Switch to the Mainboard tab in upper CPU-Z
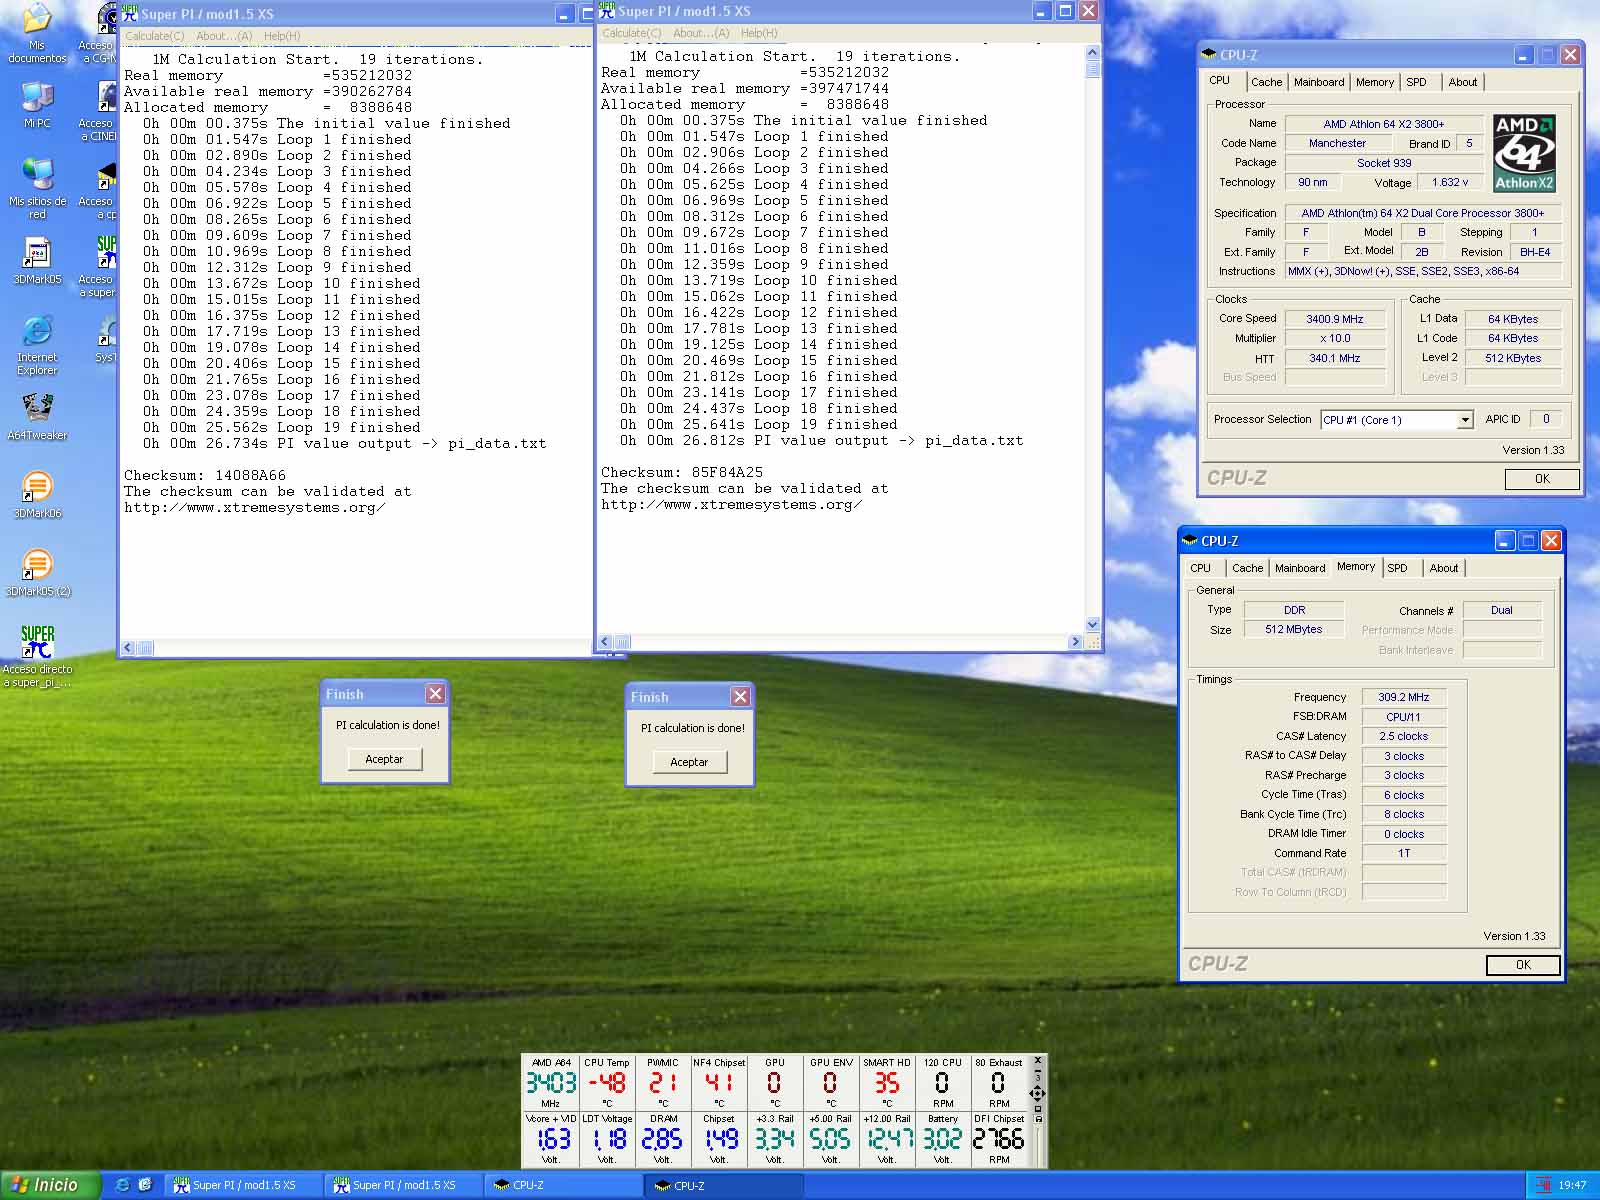The image size is (1600, 1200). coord(1319,82)
